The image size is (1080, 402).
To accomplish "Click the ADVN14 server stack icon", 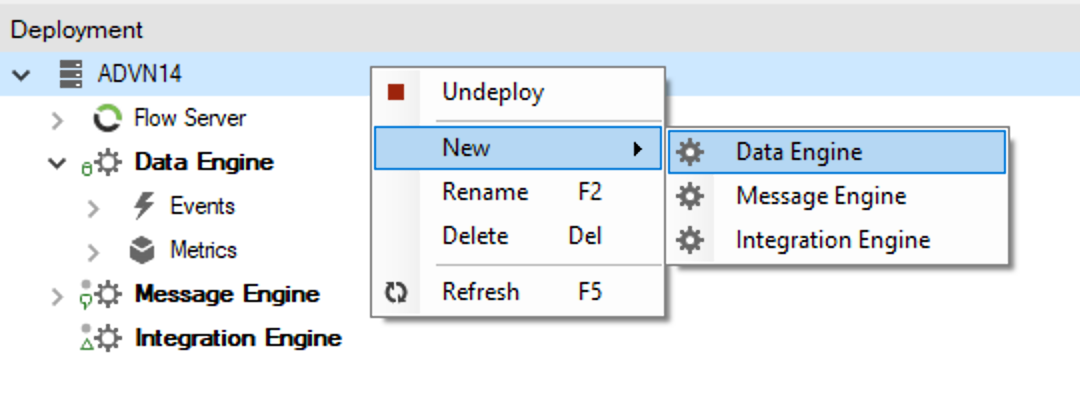I will 70,74.
